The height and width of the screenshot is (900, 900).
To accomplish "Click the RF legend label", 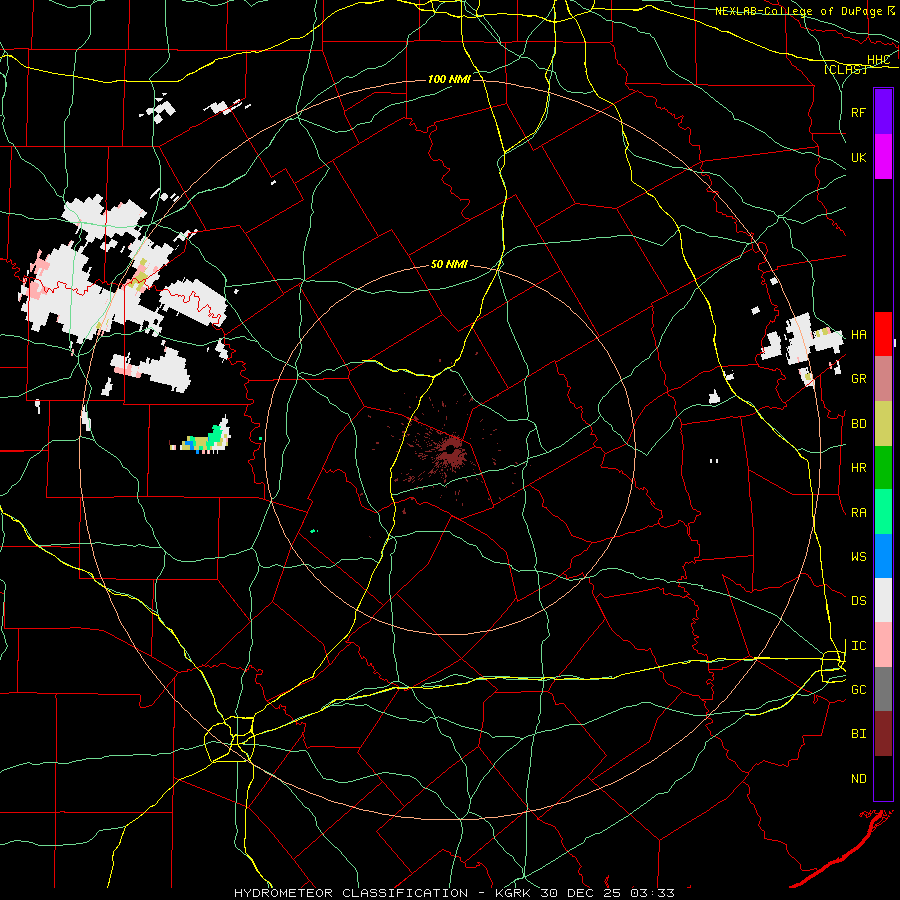I will (x=858, y=112).
